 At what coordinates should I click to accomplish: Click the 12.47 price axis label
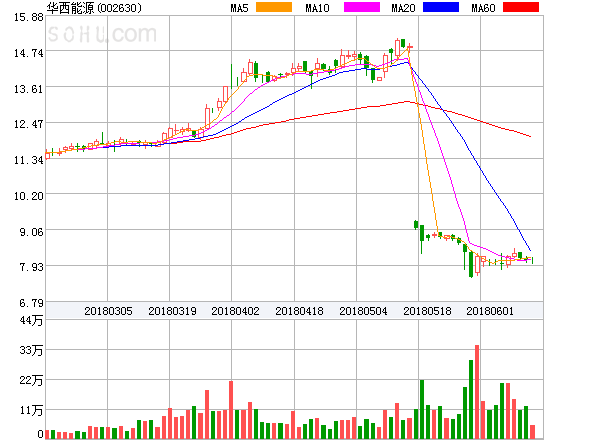click(29, 124)
